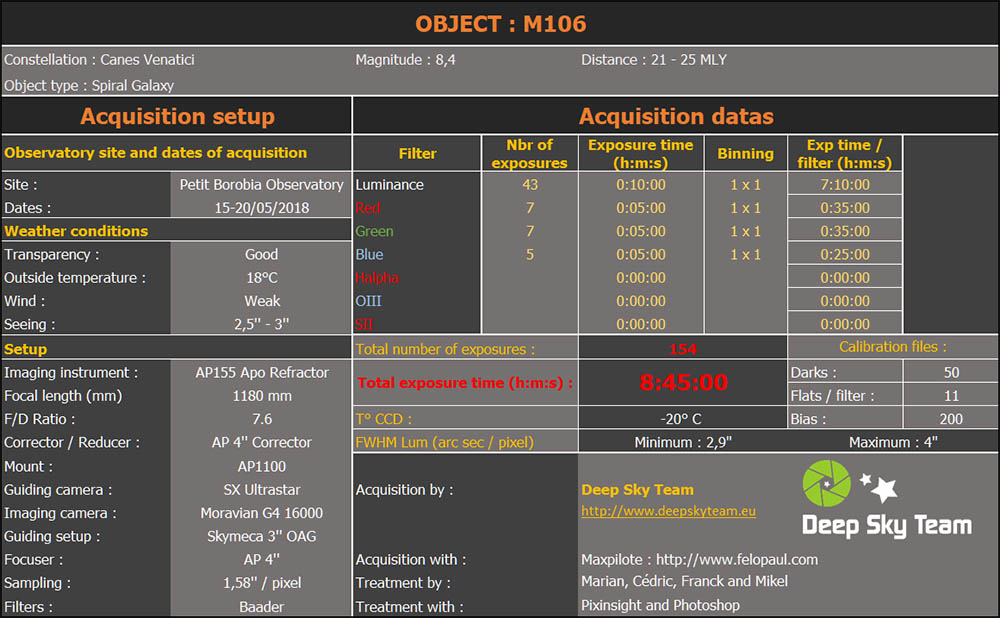The height and width of the screenshot is (618, 1000).
Task: Select the Acquisition setup section header
Action: coord(177,116)
